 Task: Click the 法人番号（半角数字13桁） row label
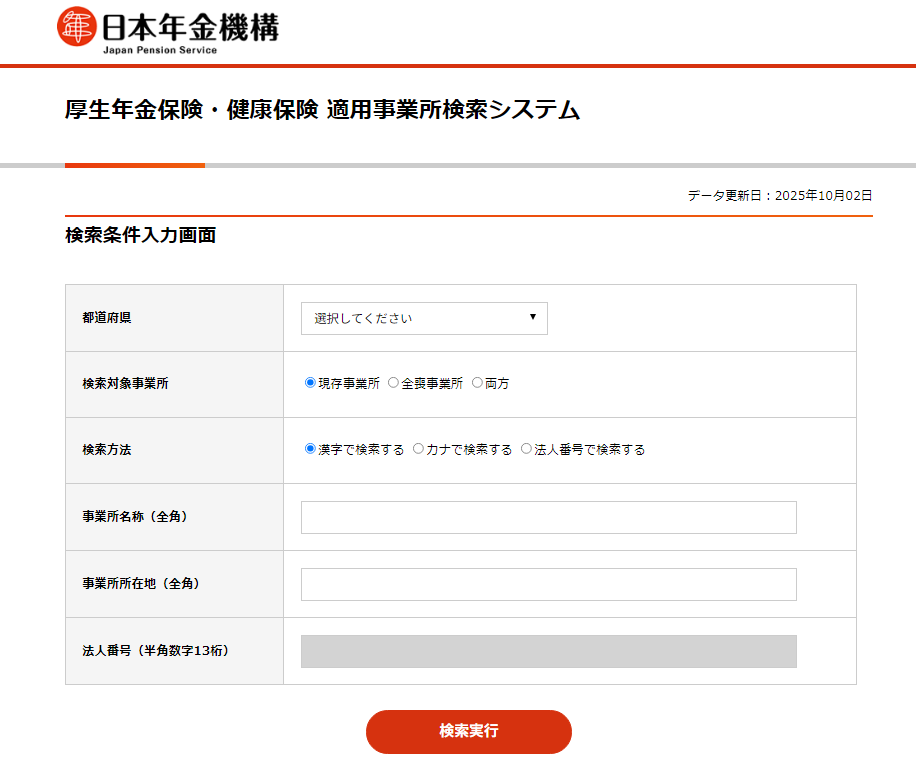[156, 651]
